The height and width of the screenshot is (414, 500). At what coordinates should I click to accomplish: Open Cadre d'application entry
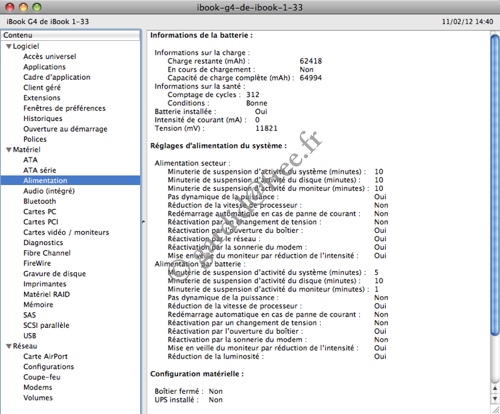(57, 77)
